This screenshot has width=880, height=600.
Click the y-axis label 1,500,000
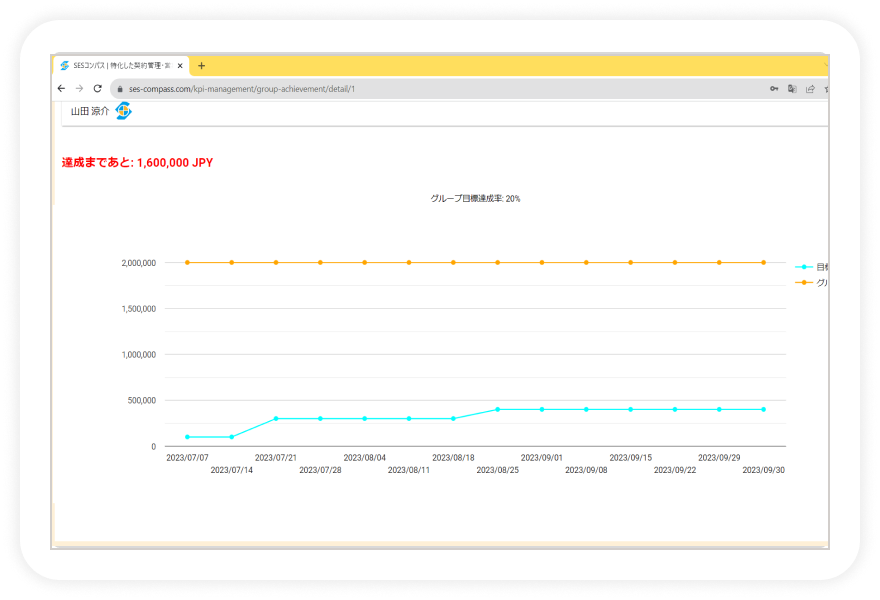point(139,309)
